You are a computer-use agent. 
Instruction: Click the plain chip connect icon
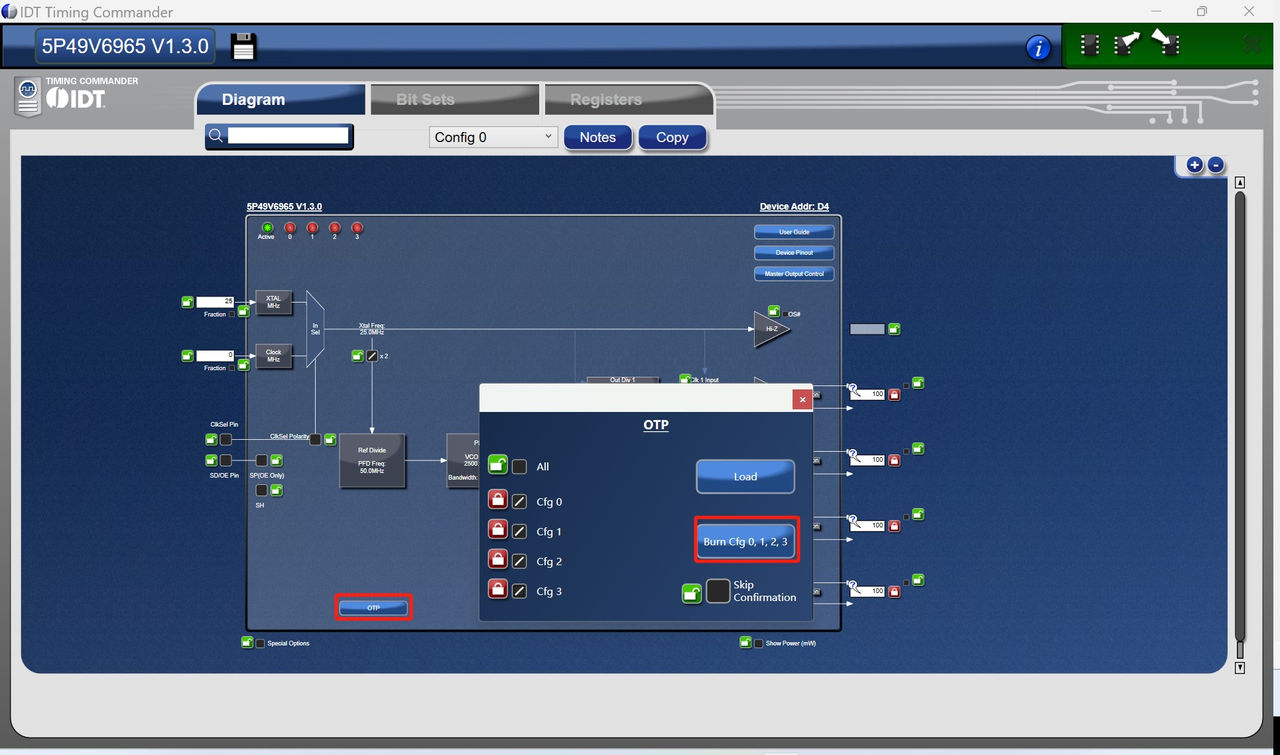(x=1091, y=45)
